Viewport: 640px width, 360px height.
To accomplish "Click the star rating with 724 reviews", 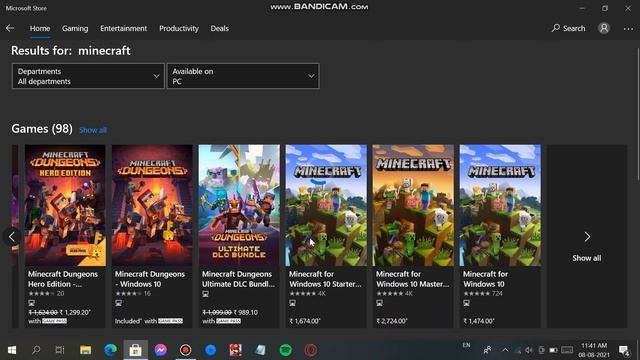I will tap(483, 293).
